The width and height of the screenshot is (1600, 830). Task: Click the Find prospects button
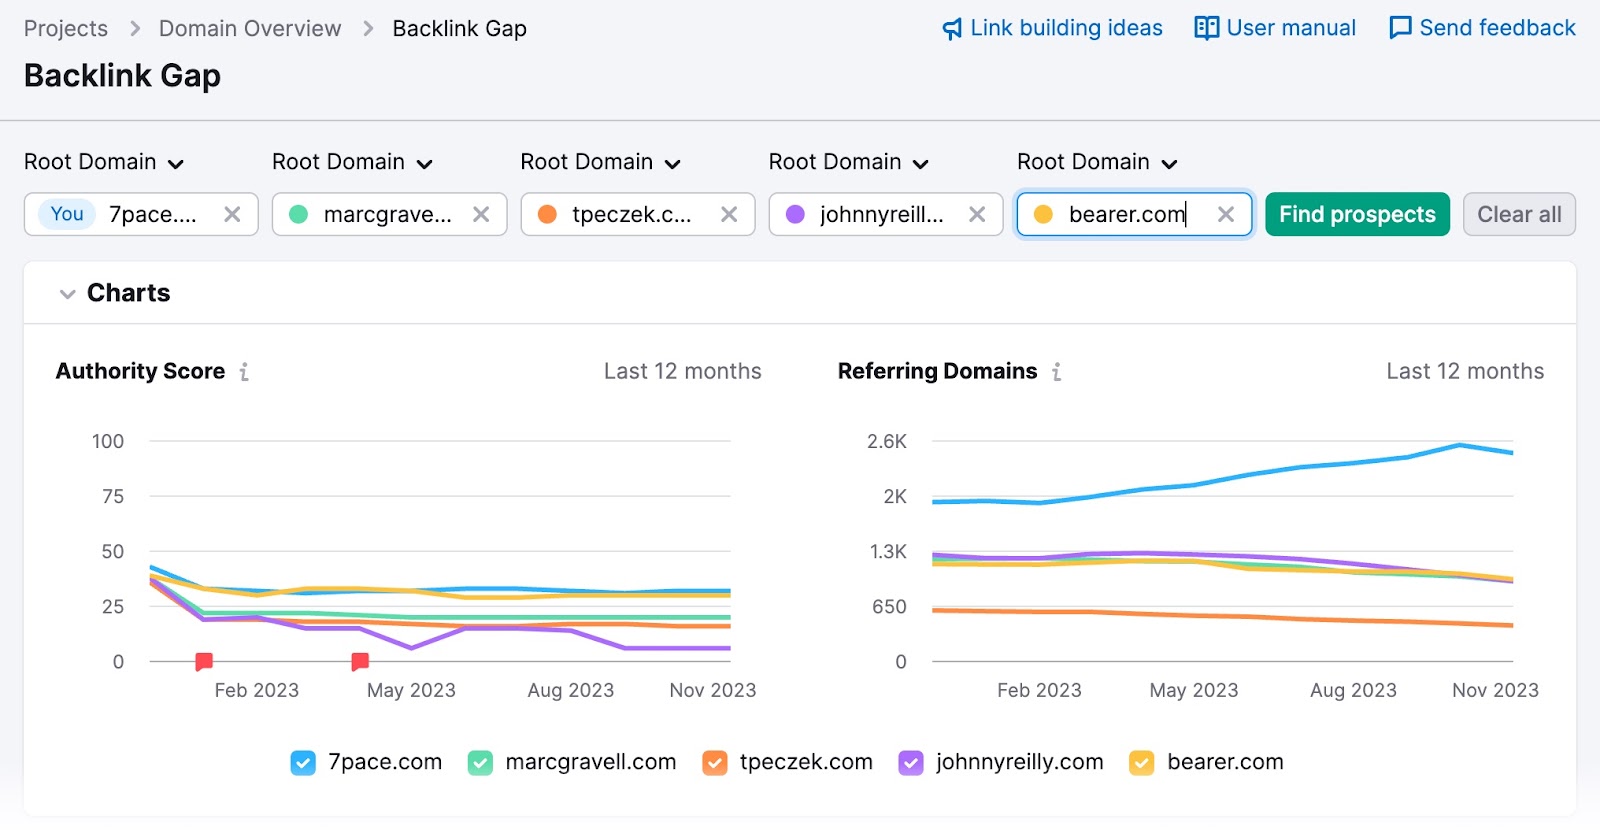pyautogui.click(x=1357, y=214)
